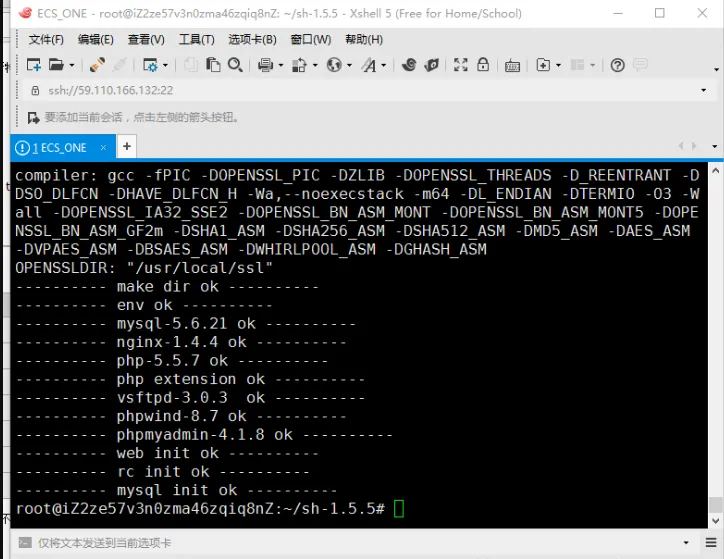Lock the screen with padlock icon
724x559 pixels.
click(483, 64)
